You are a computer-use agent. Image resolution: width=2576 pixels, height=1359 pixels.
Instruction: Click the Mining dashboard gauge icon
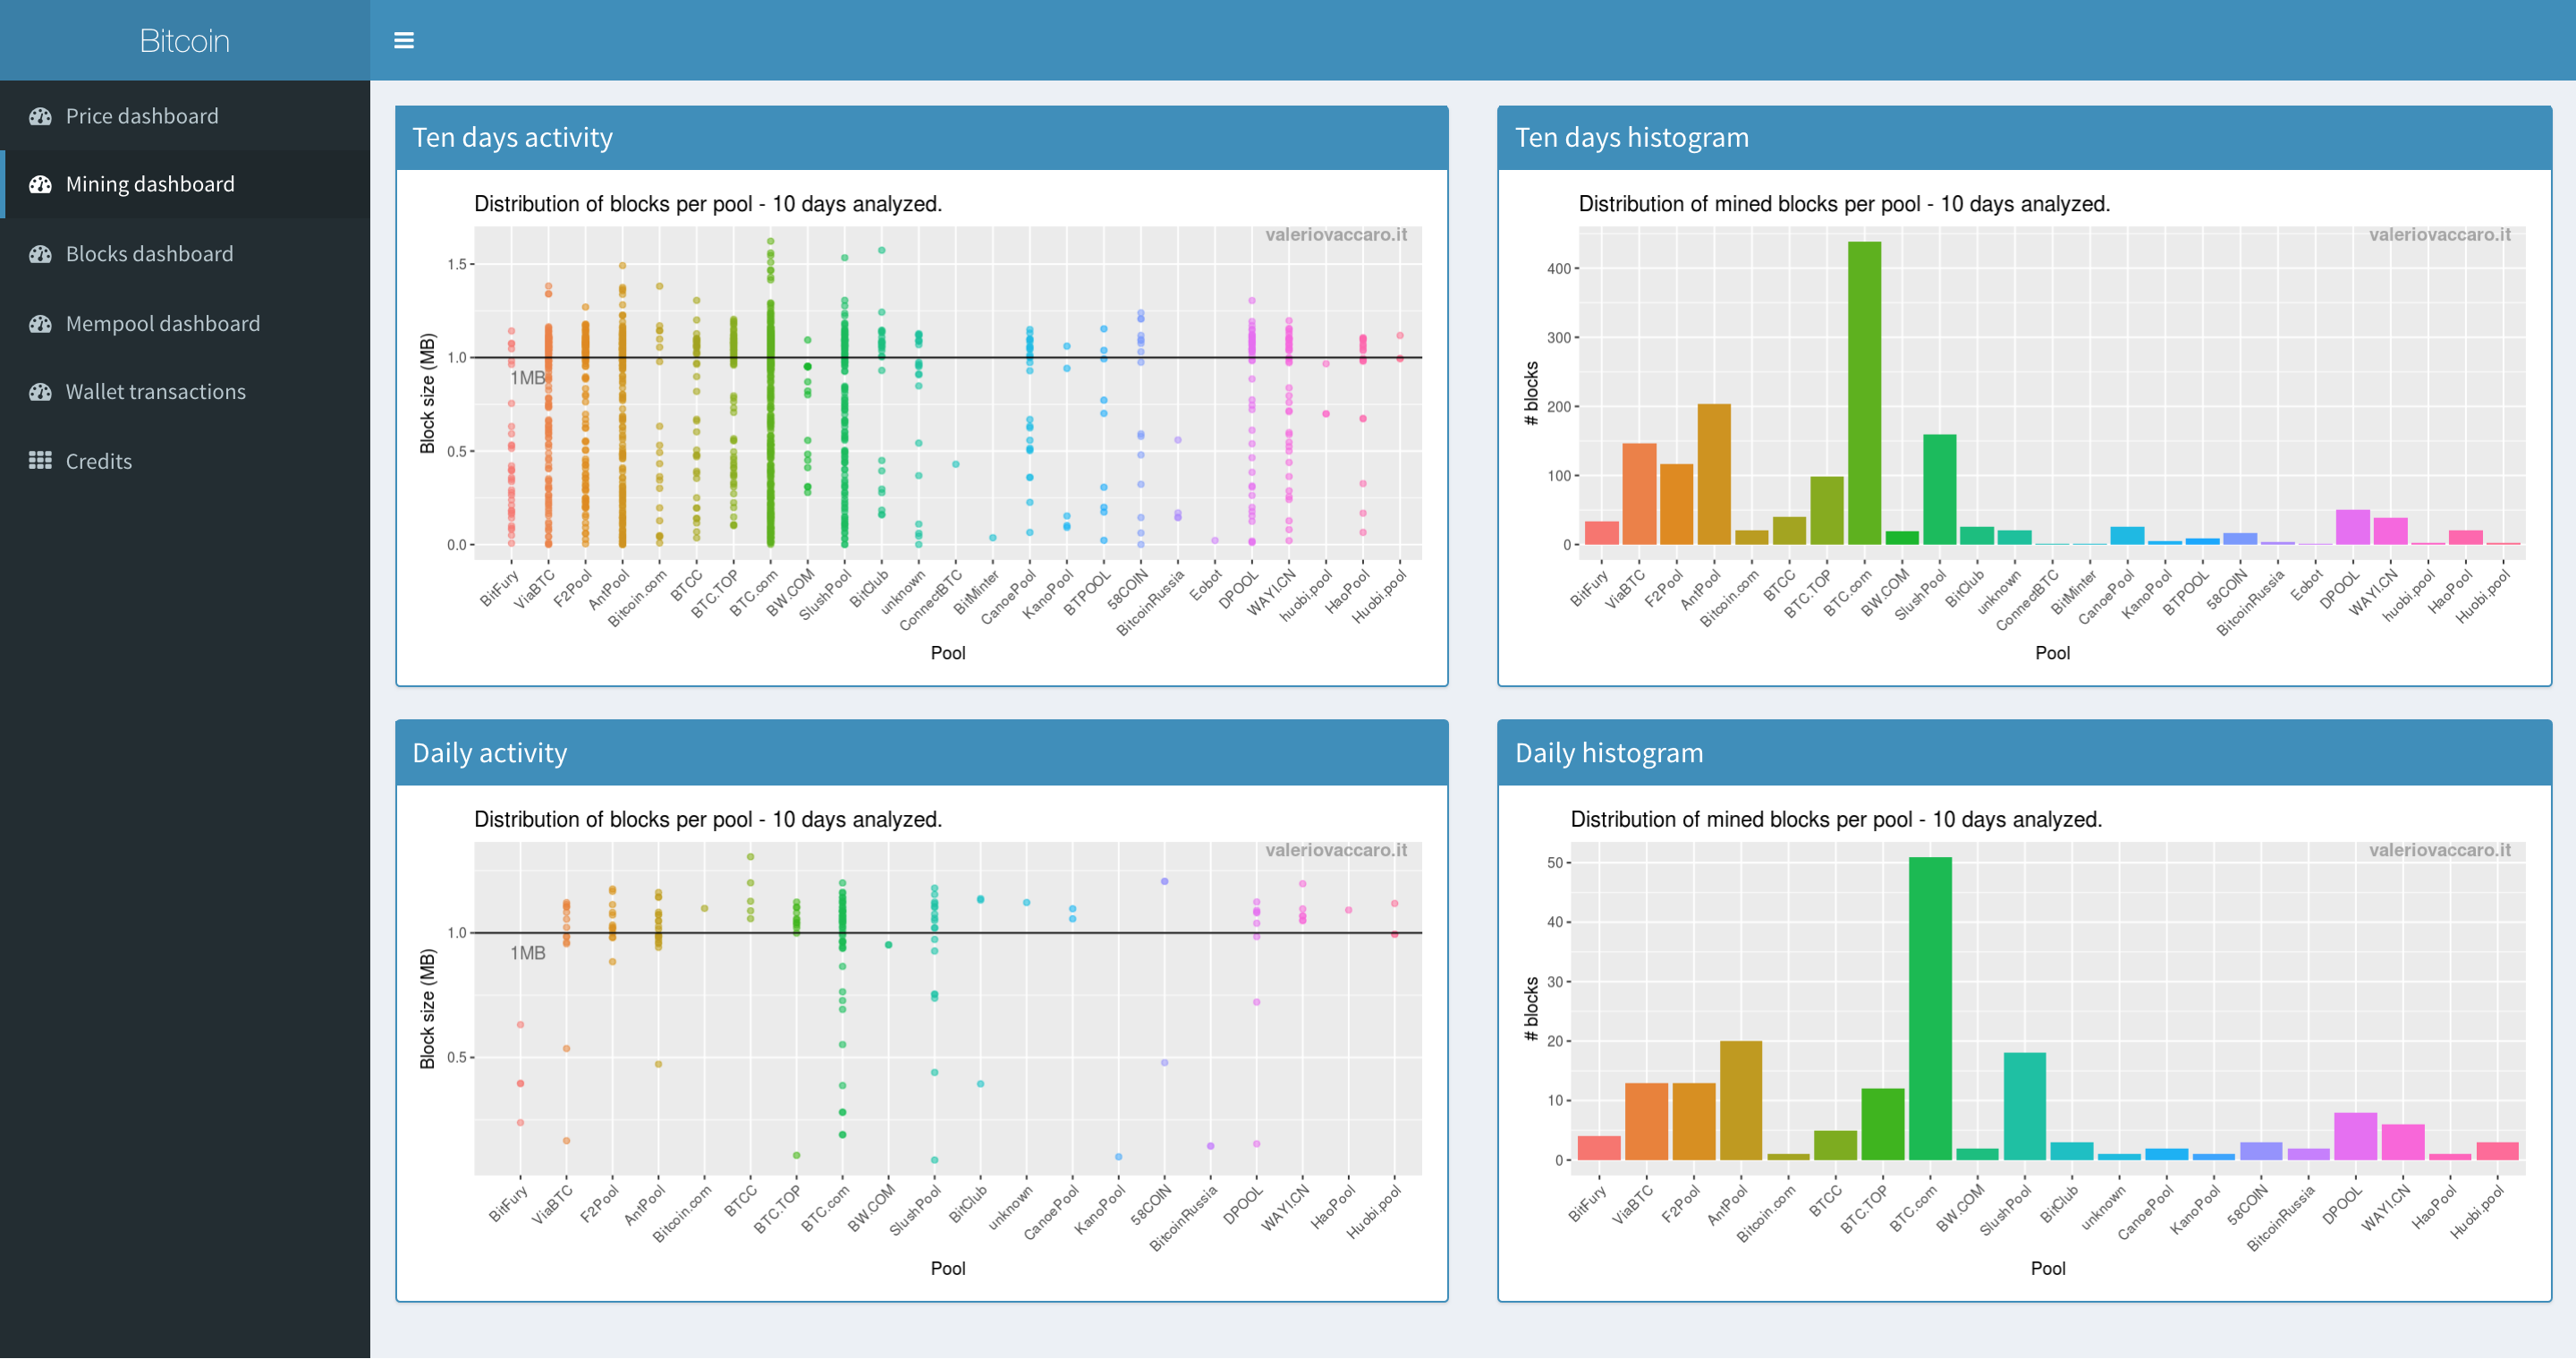pyautogui.click(x=40, y=184)
